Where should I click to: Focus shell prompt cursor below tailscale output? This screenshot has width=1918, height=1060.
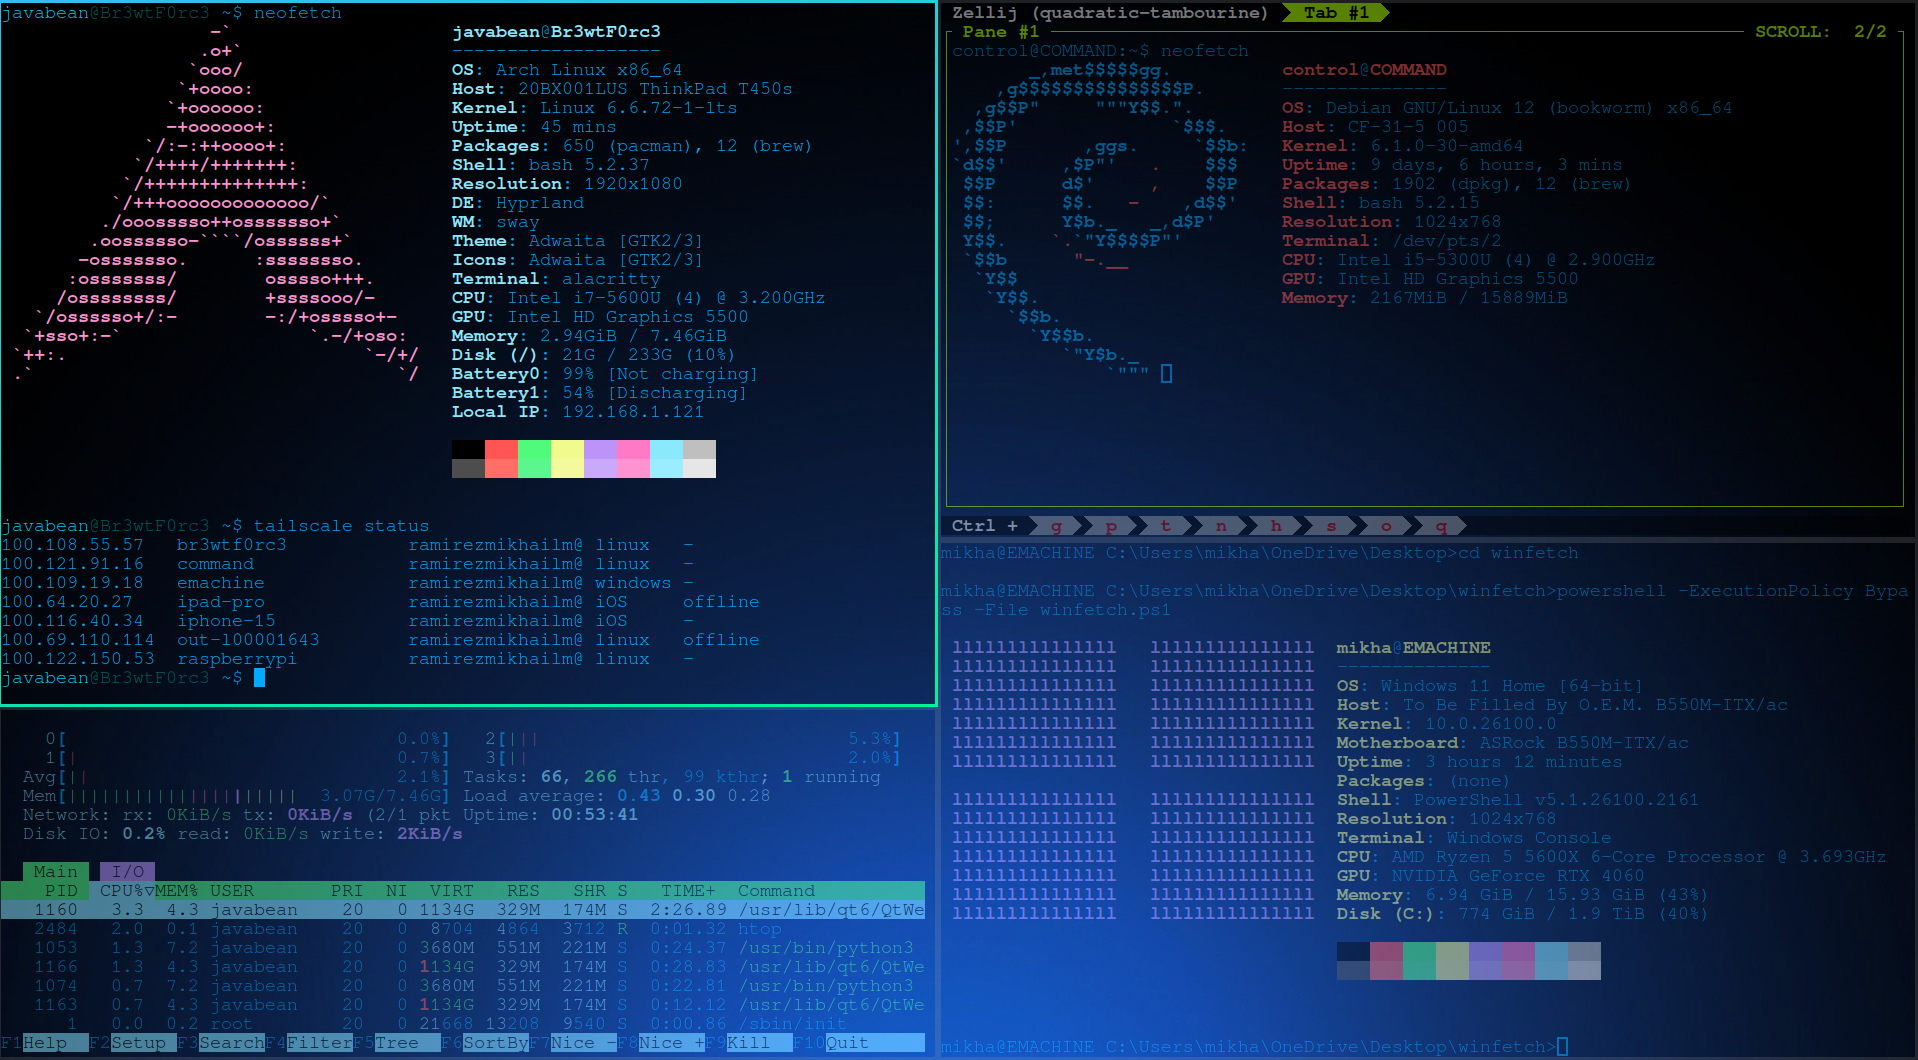tap(259, 677)
